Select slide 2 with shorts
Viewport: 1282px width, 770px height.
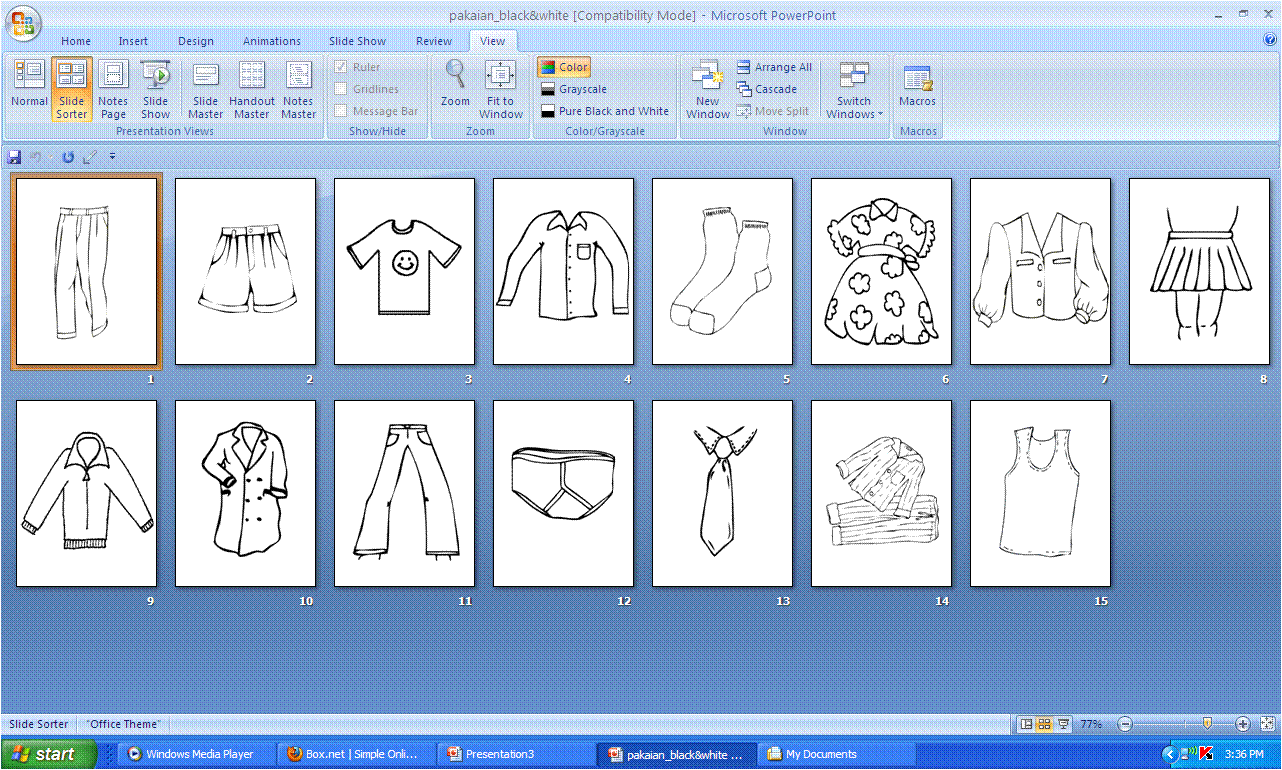pos(245,271)
